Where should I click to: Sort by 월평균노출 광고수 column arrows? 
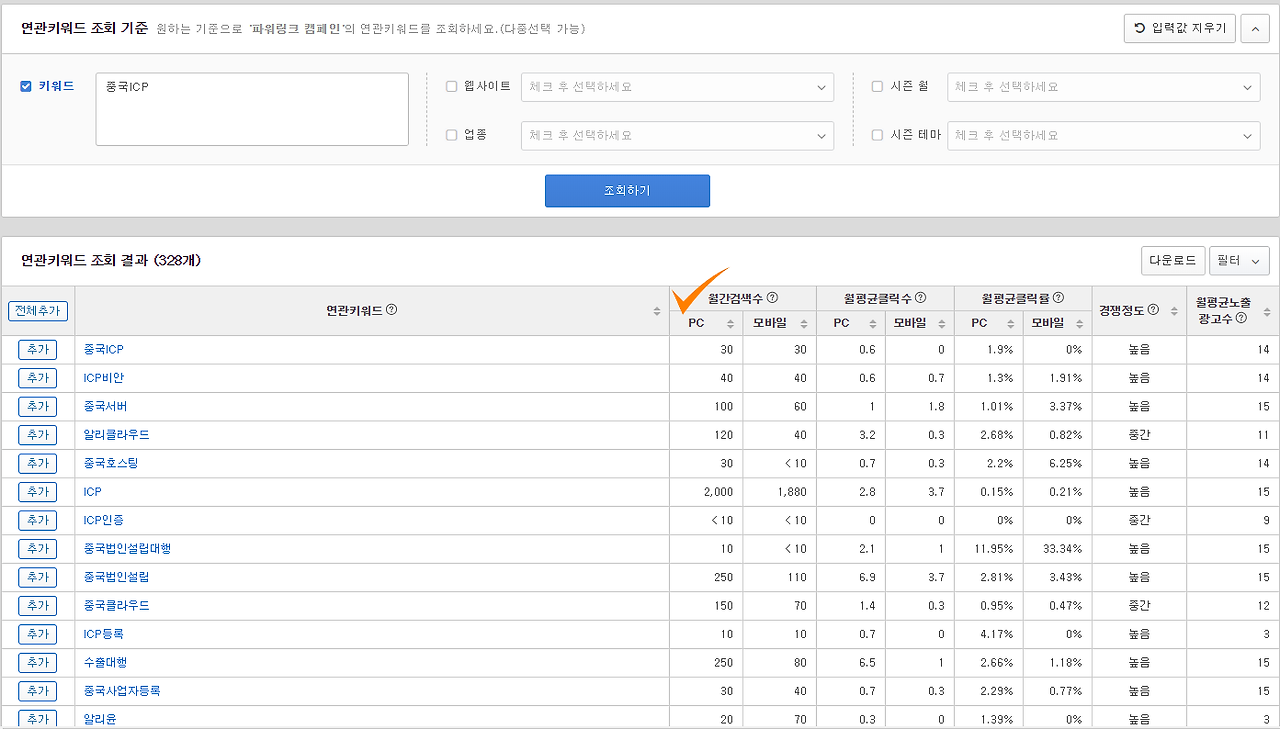pyautogui.click(x=1269, y=311)
